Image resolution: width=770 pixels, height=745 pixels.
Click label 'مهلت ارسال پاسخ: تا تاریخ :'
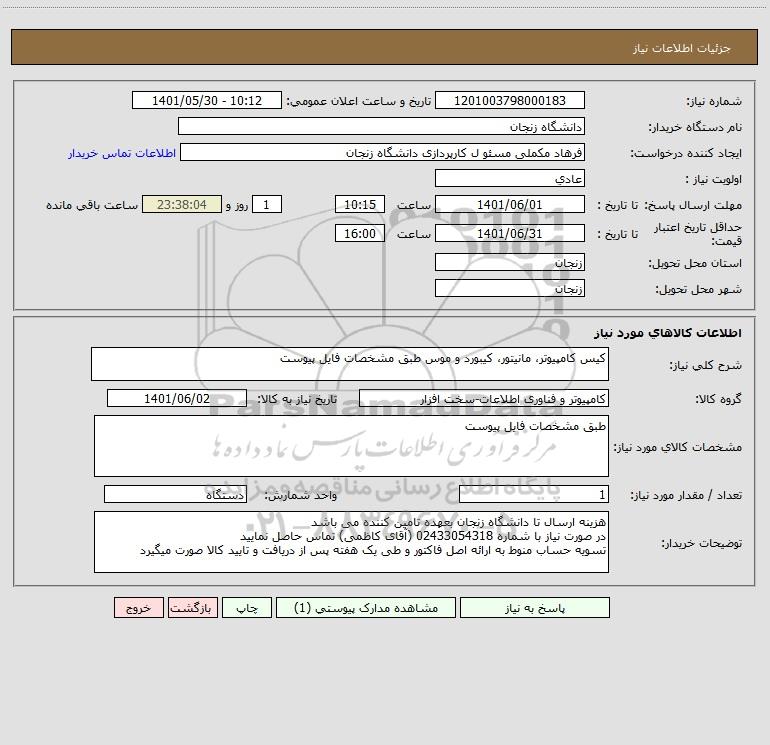pyautogui.click(x=669, y=205)
